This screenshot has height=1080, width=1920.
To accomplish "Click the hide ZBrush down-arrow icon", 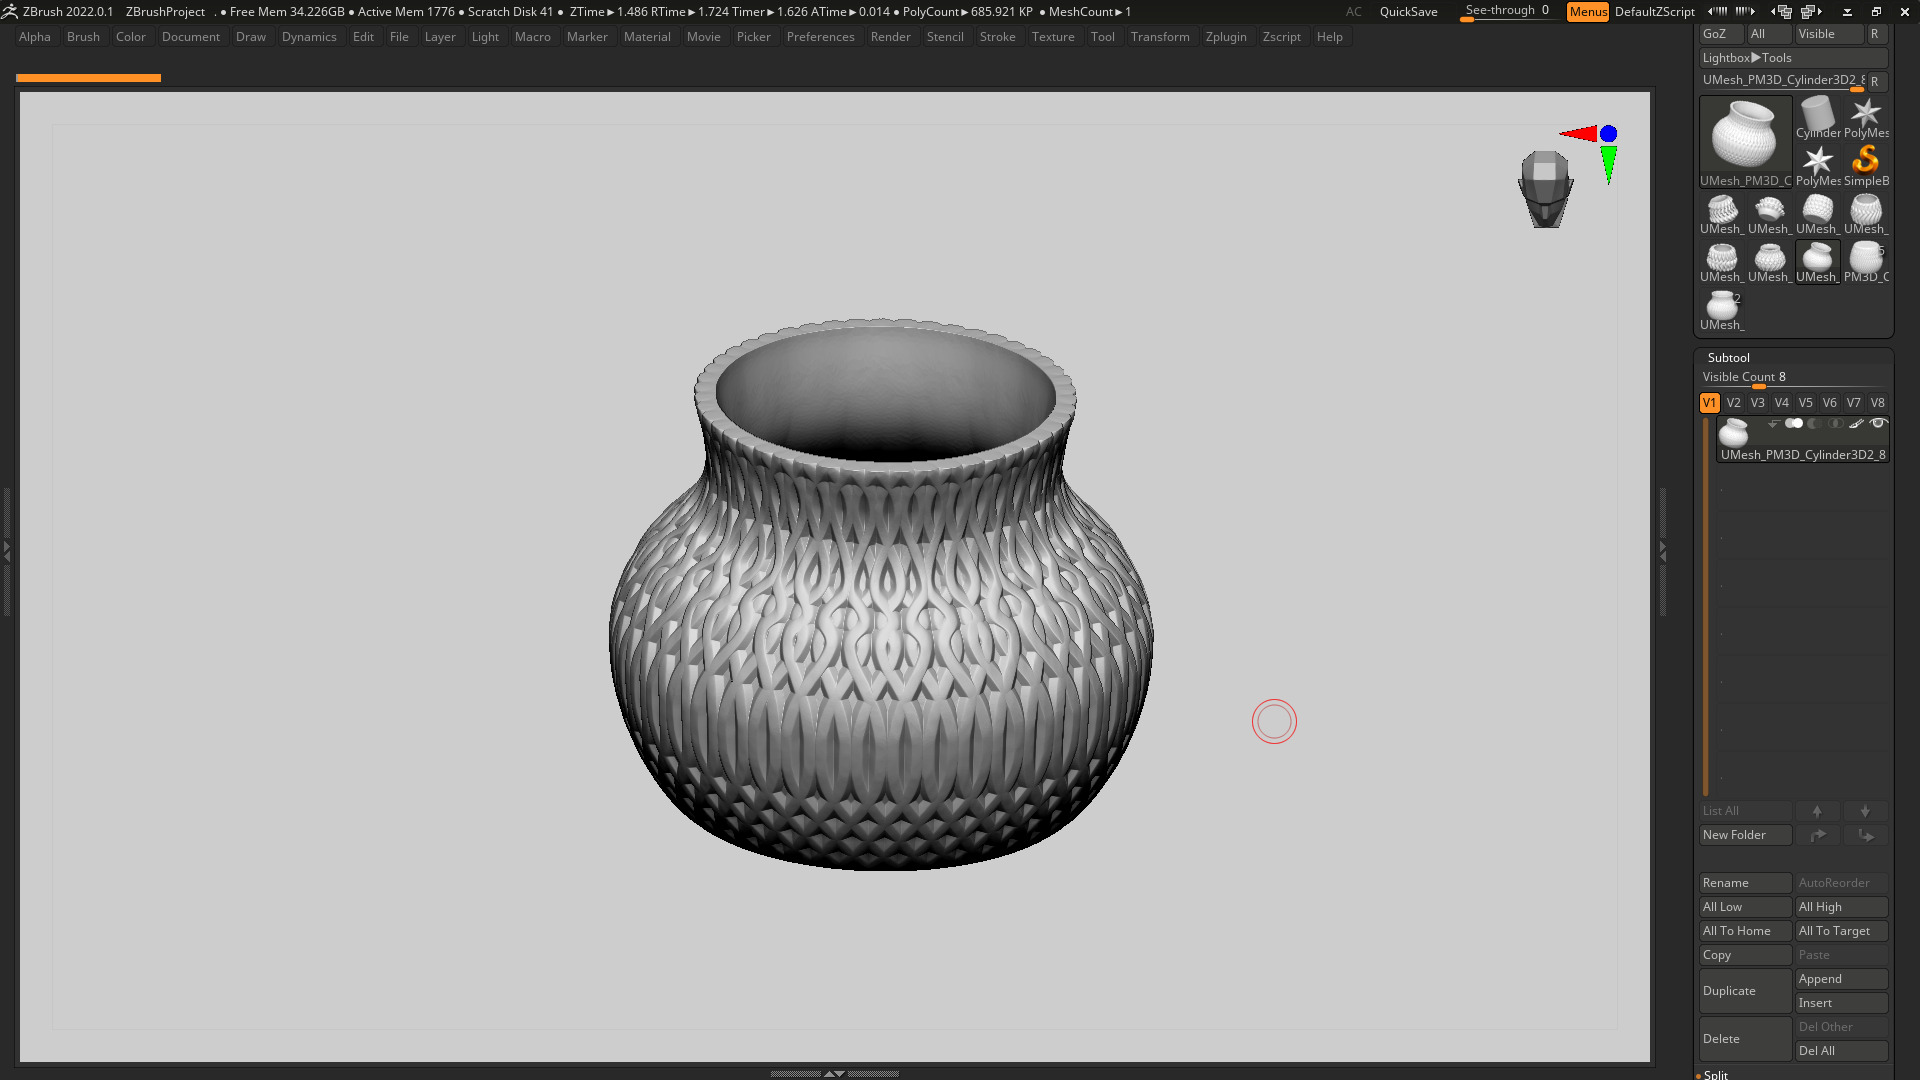I will point(1847,12).
